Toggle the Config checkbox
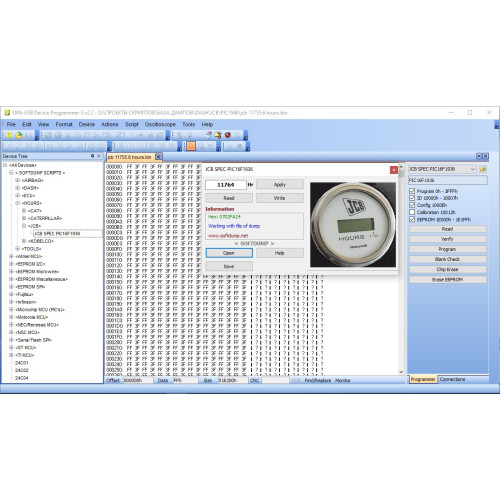500x500 pixels. pyautogui.click(x=412, y=205)
